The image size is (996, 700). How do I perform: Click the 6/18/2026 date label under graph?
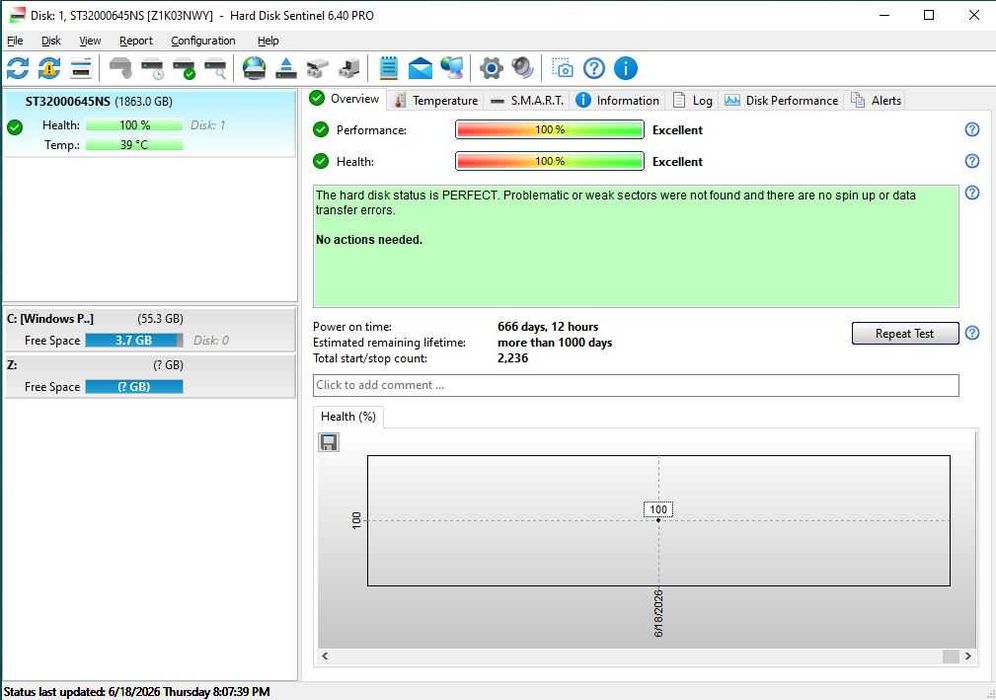(x=658, y=613)
